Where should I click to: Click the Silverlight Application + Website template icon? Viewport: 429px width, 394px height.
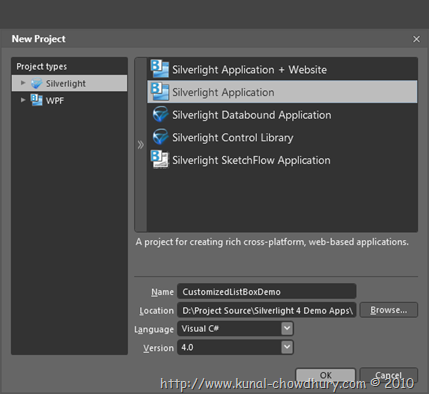160,69
